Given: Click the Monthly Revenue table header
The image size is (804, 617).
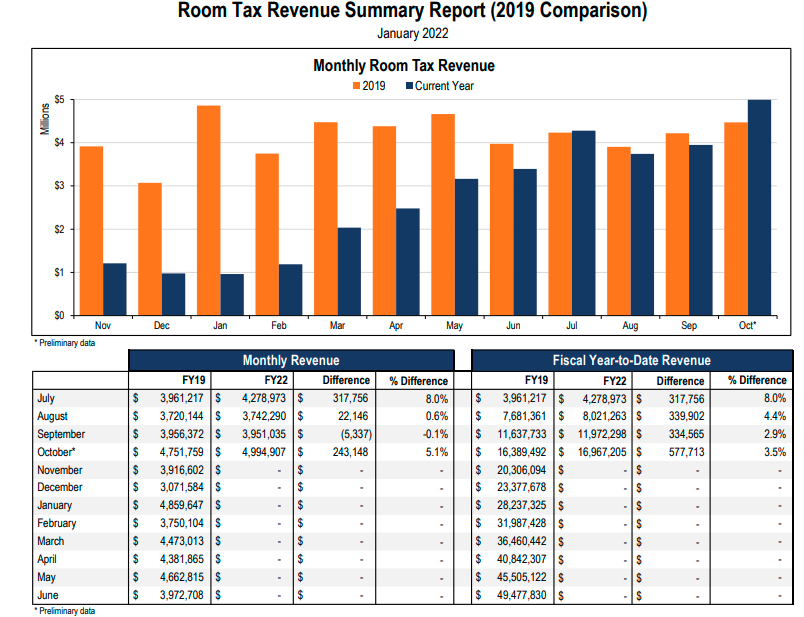Looking at the screenshot, I should click(x=291, y=360).
